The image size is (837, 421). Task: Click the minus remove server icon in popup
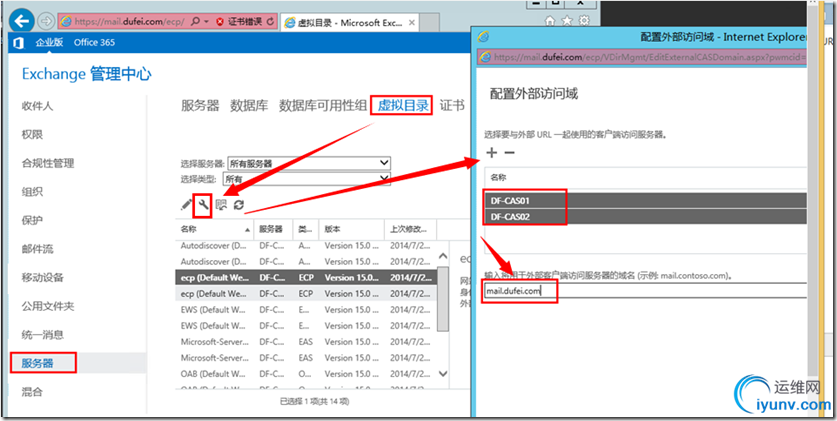pyautogui.click(x=509, y=153)
